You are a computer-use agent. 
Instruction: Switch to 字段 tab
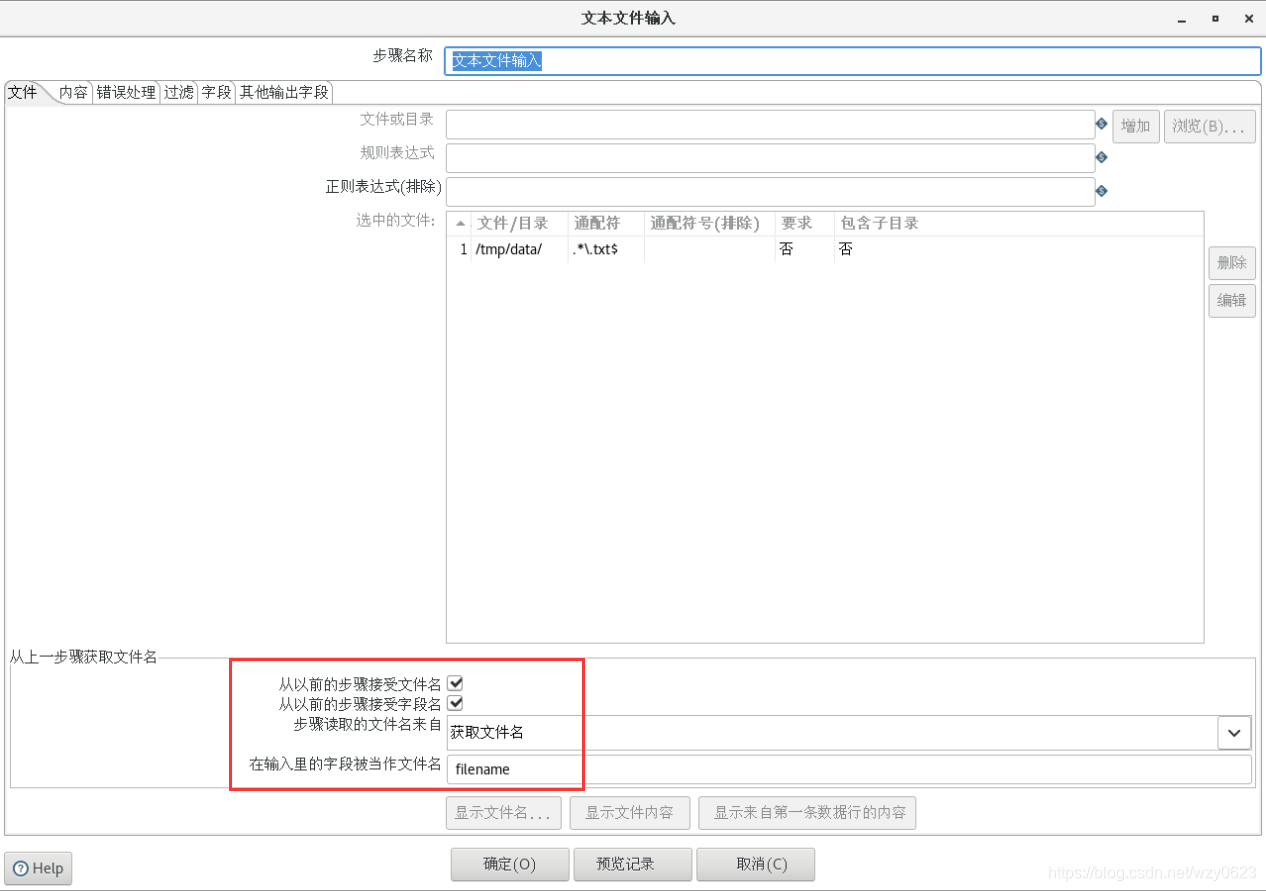click(x=216, y=92)
